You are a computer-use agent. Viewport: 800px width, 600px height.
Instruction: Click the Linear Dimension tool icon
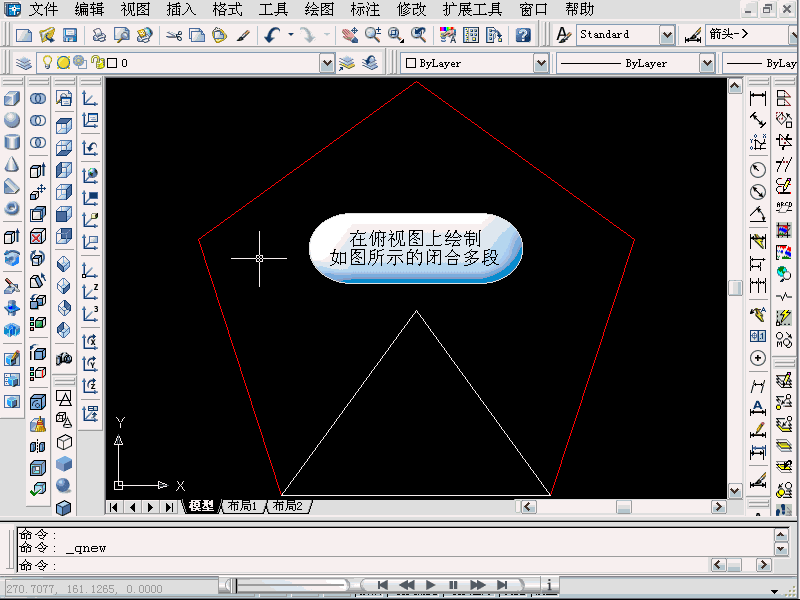(x=757, y=98)
